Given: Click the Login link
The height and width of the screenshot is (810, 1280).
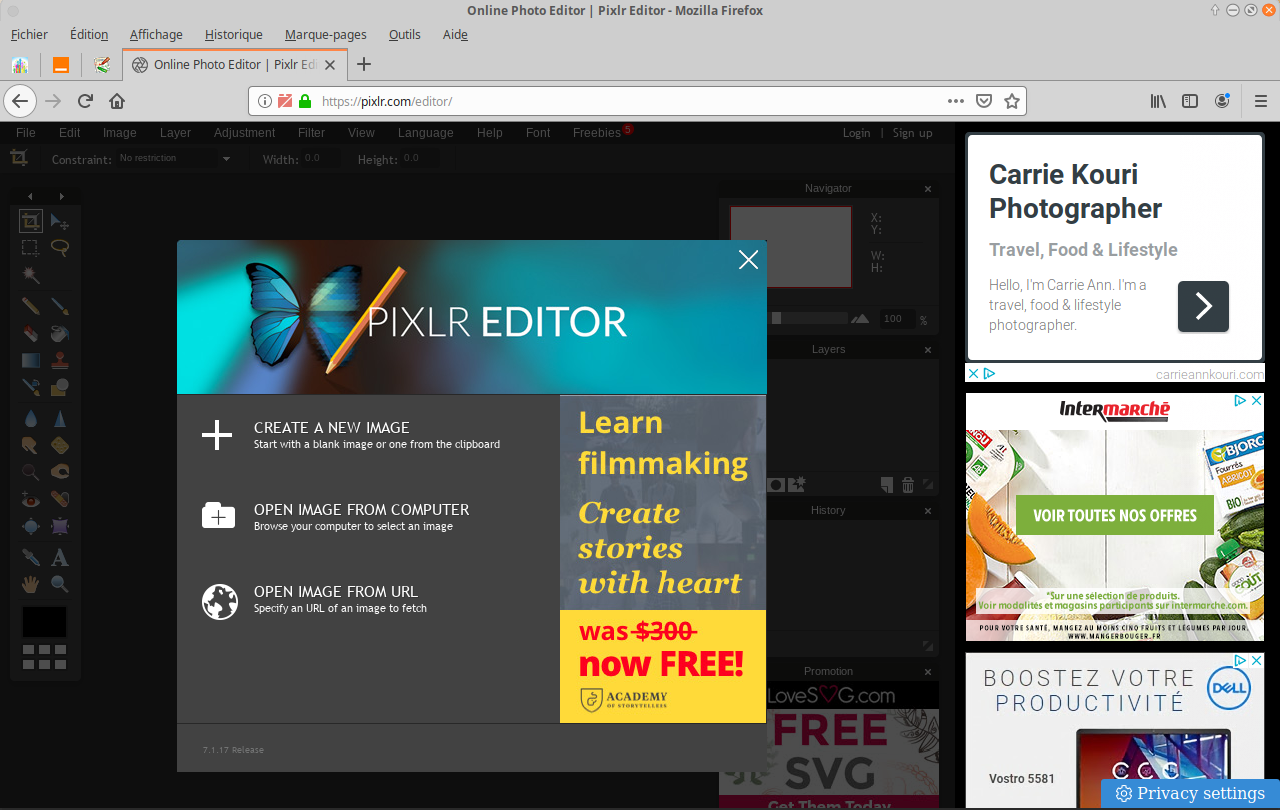Looking at the screenshot, I should pyautogui.click(x=856, y=133).
